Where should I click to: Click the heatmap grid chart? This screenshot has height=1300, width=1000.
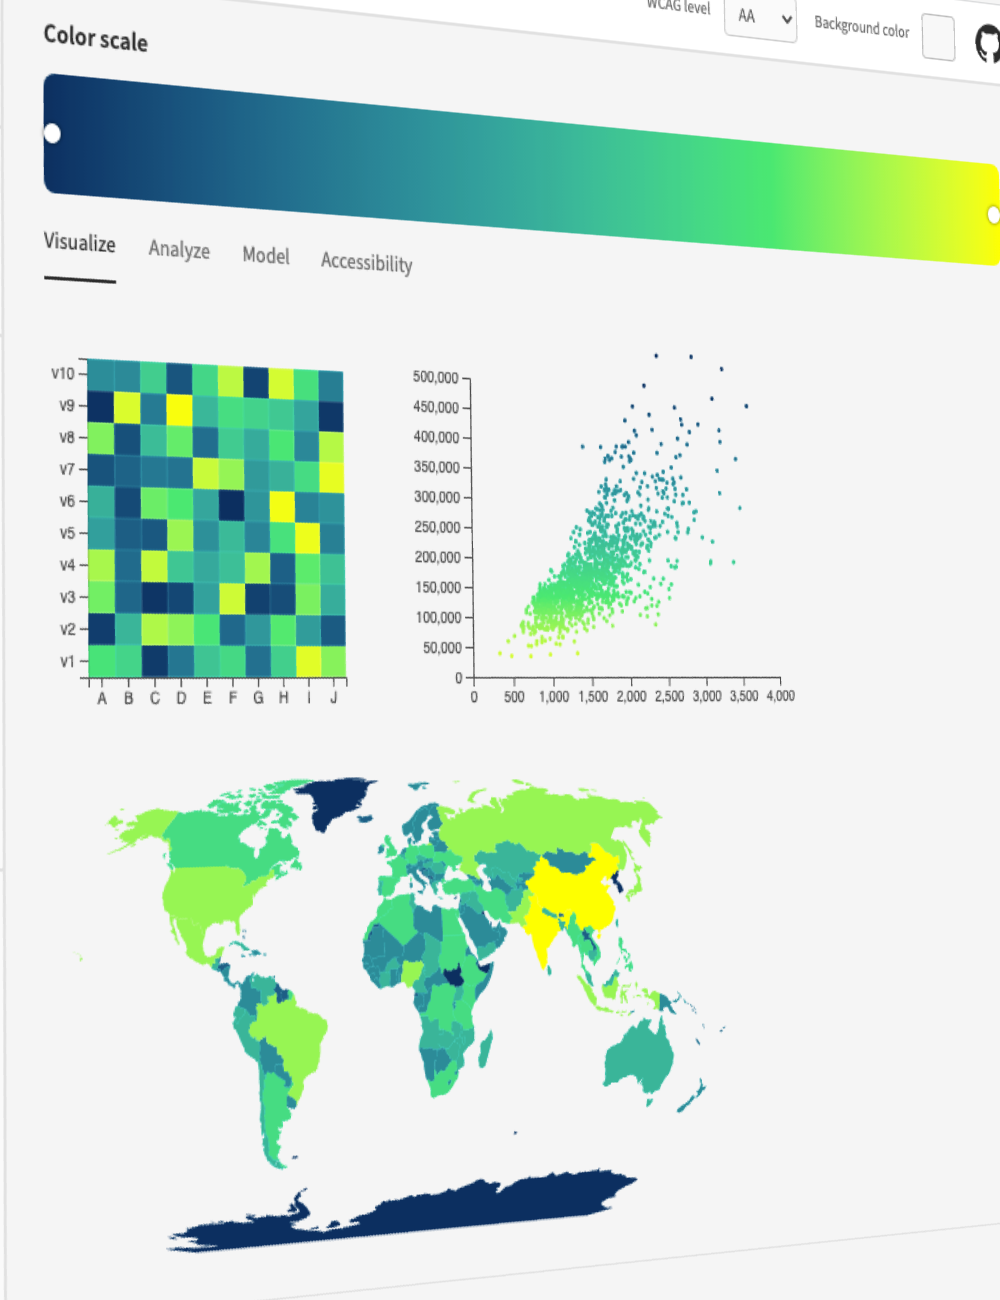(216, 517)
